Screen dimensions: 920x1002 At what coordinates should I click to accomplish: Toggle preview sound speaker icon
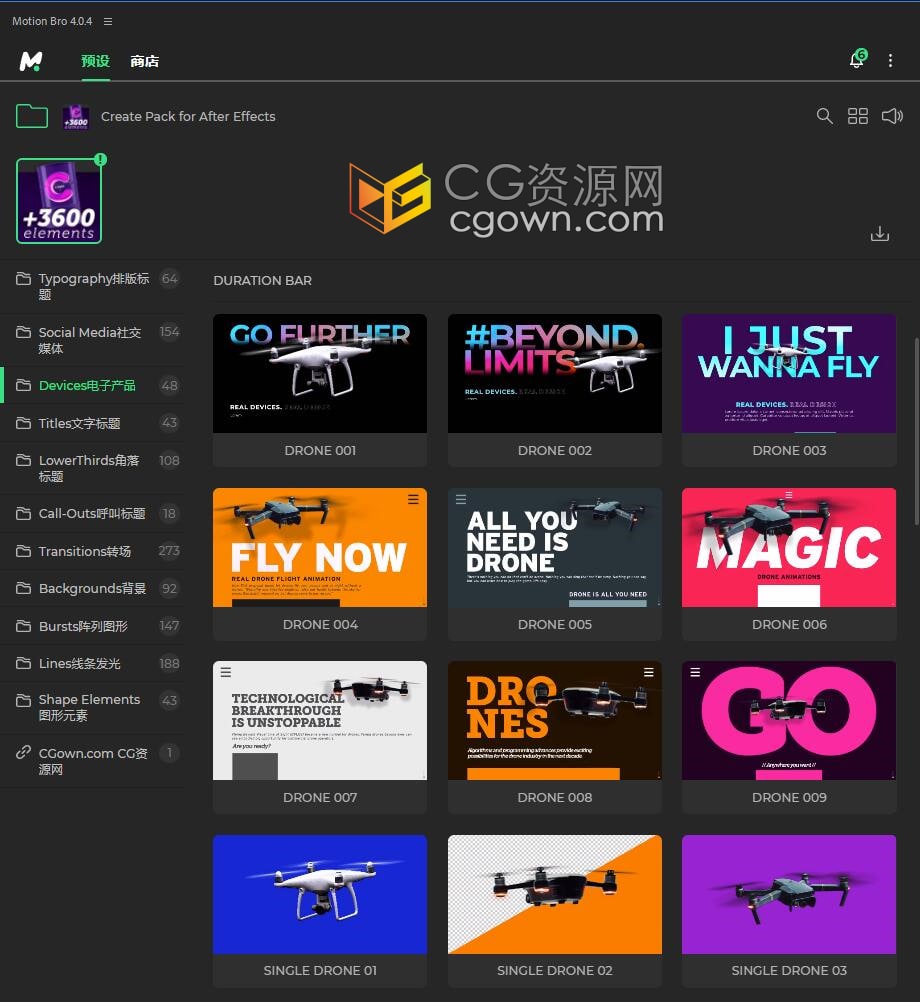click(892, 116)
